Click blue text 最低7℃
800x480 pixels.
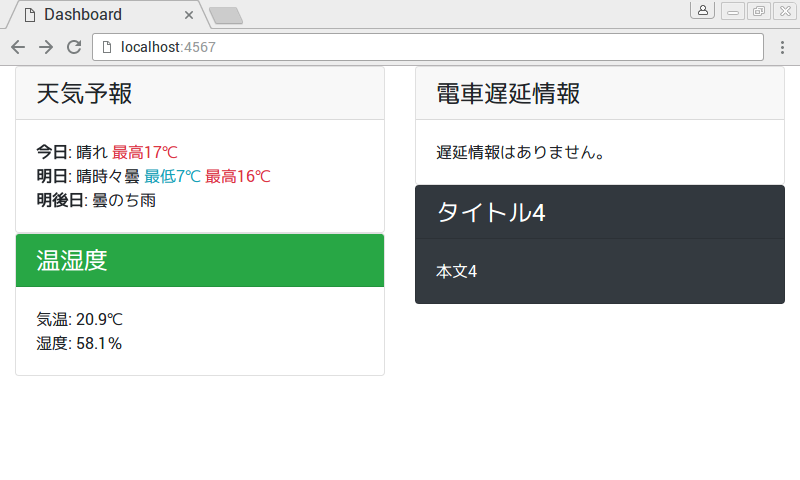coord(172,176)
